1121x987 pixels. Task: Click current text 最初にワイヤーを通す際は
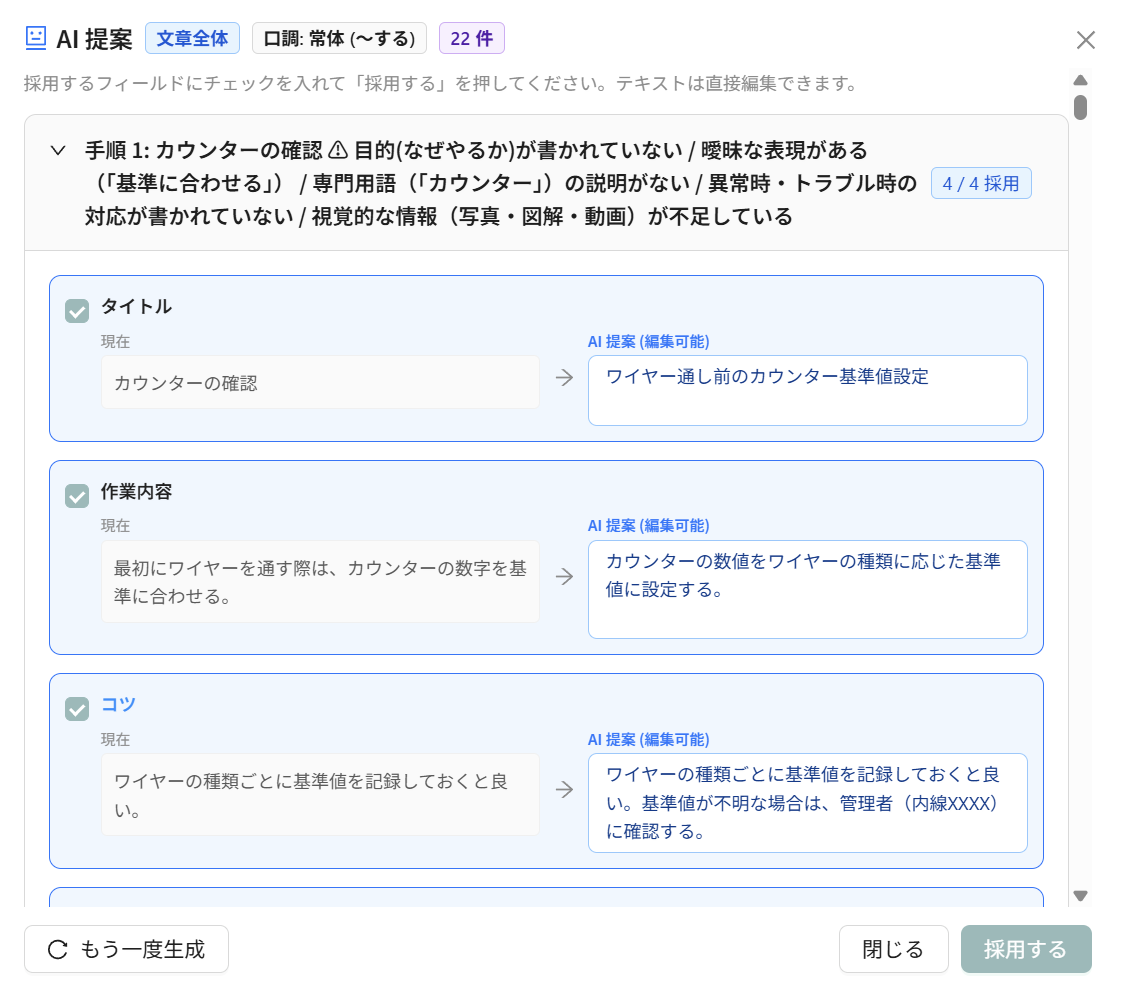pyautogui.click(x=320, y=582)
